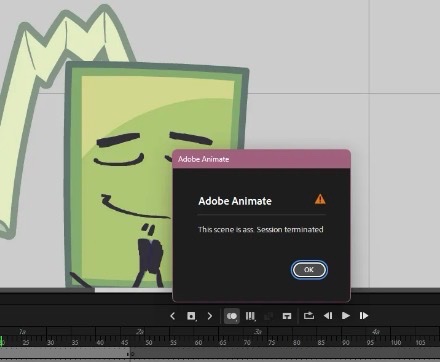440x362 pixels.
Task: Play the timeline animation
Action: (346, 315)
